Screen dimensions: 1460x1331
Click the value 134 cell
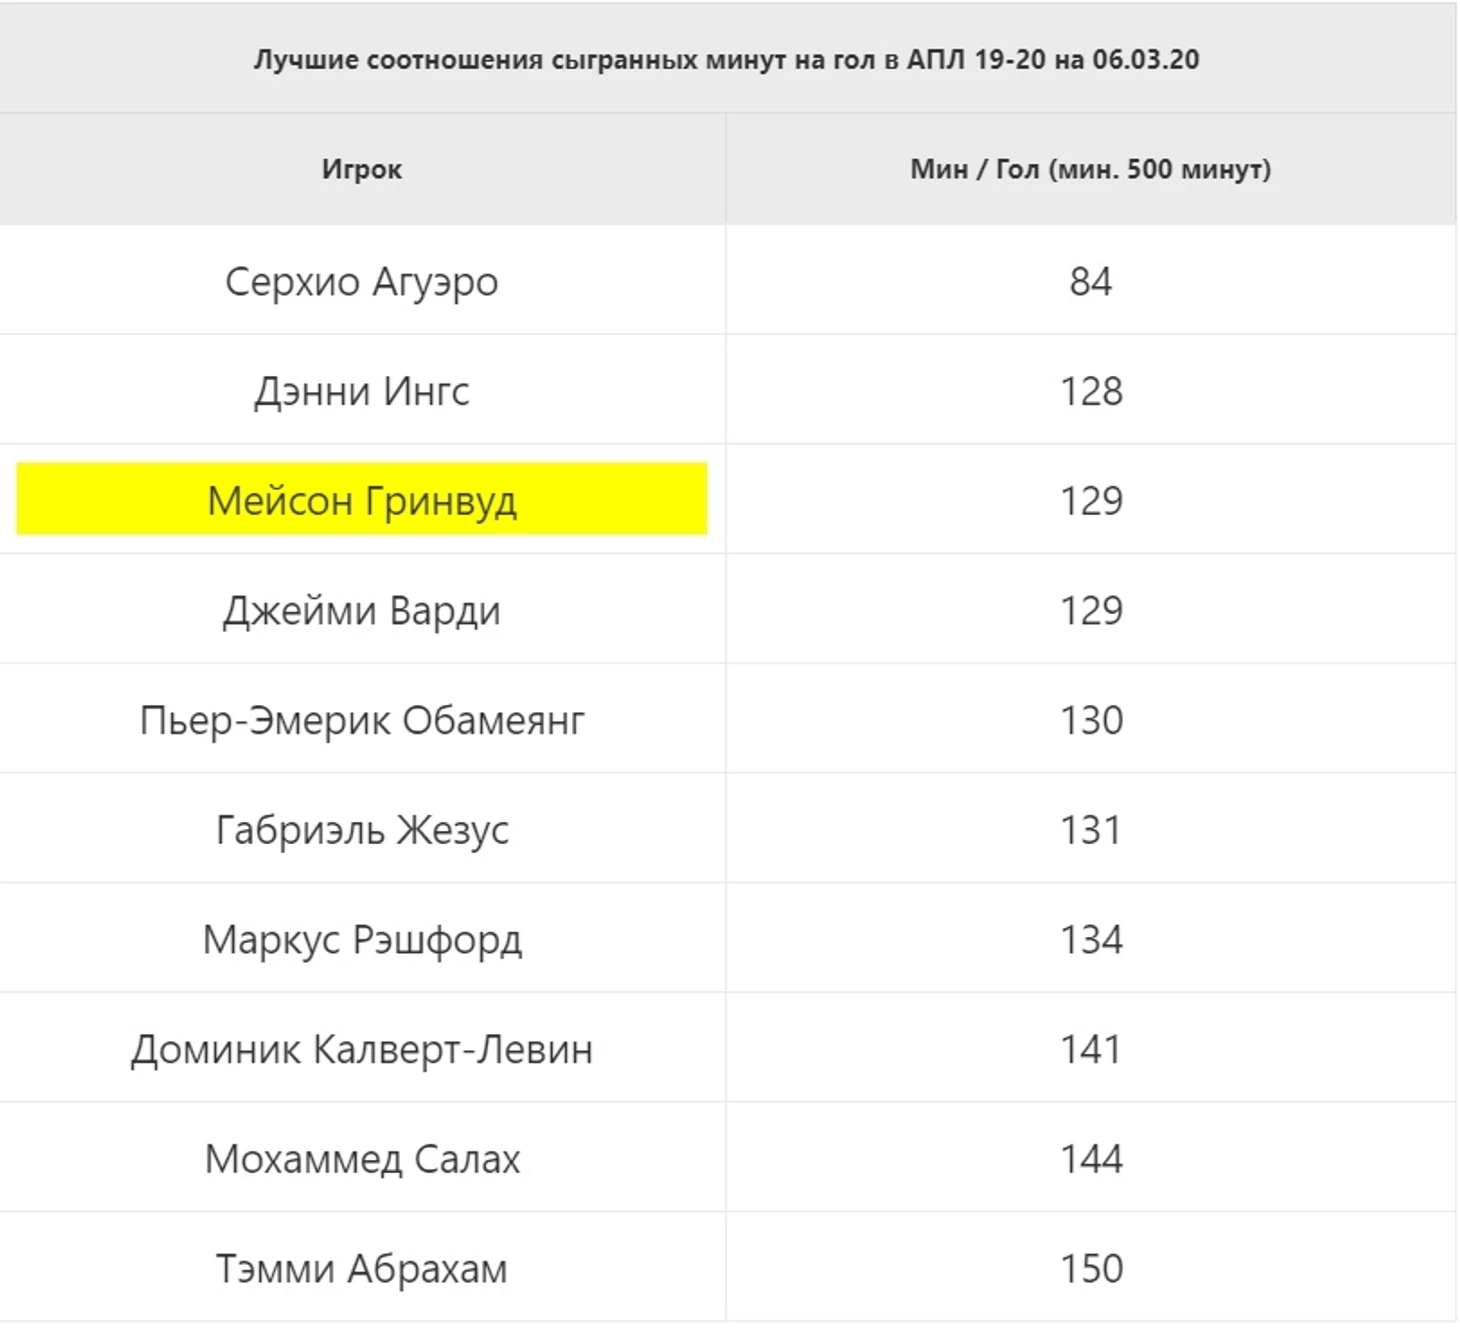[1090, 939]
